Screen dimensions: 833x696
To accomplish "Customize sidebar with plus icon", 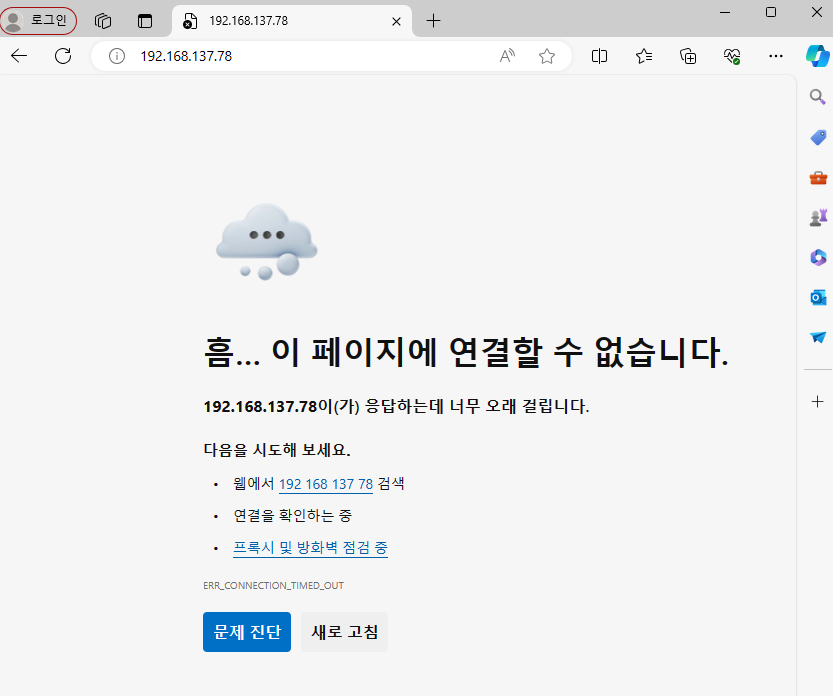I will 818,402.
